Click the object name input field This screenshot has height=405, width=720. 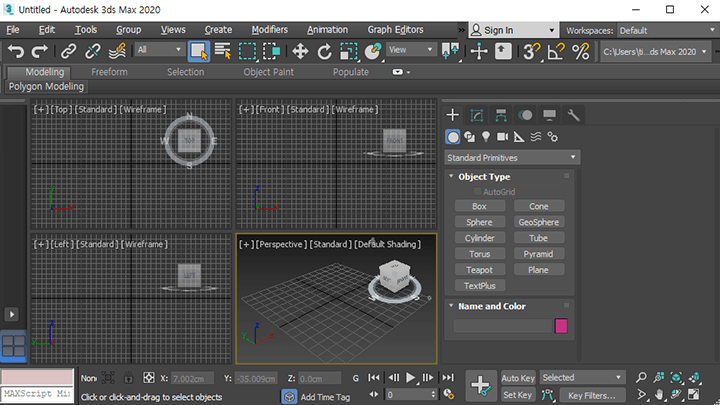point(502,326)
